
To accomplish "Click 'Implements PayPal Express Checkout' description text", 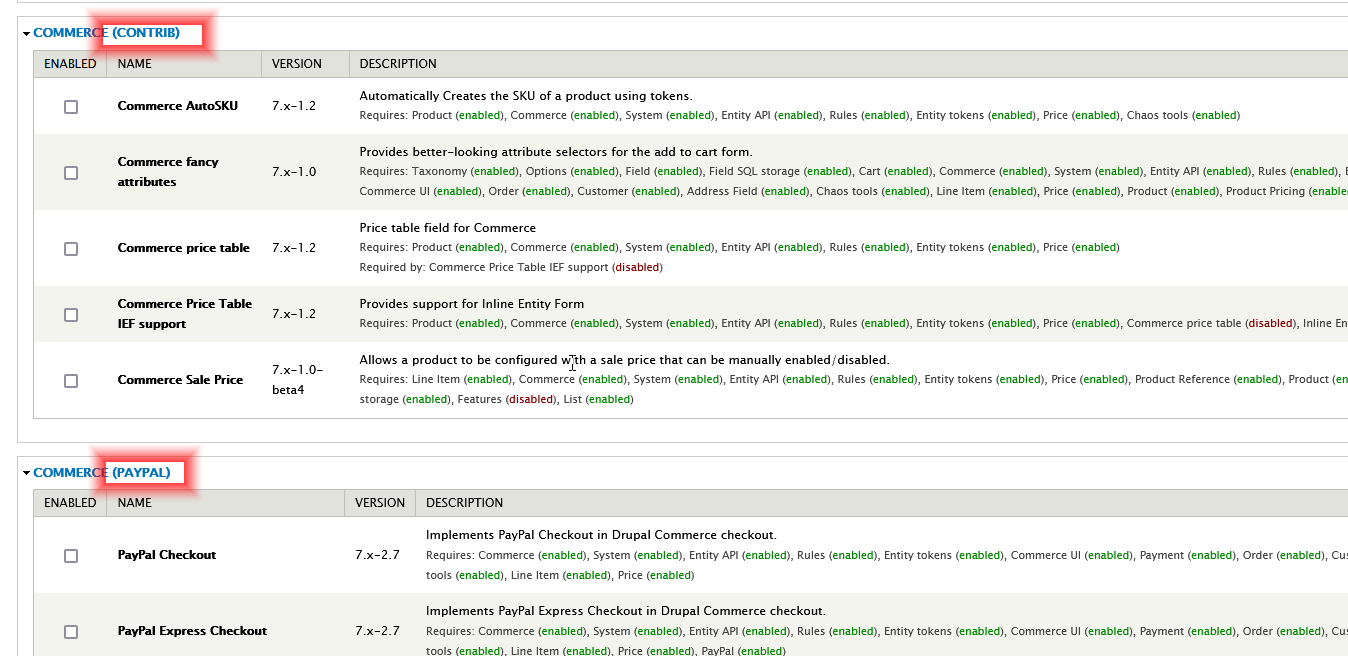I will click(626, 611).
